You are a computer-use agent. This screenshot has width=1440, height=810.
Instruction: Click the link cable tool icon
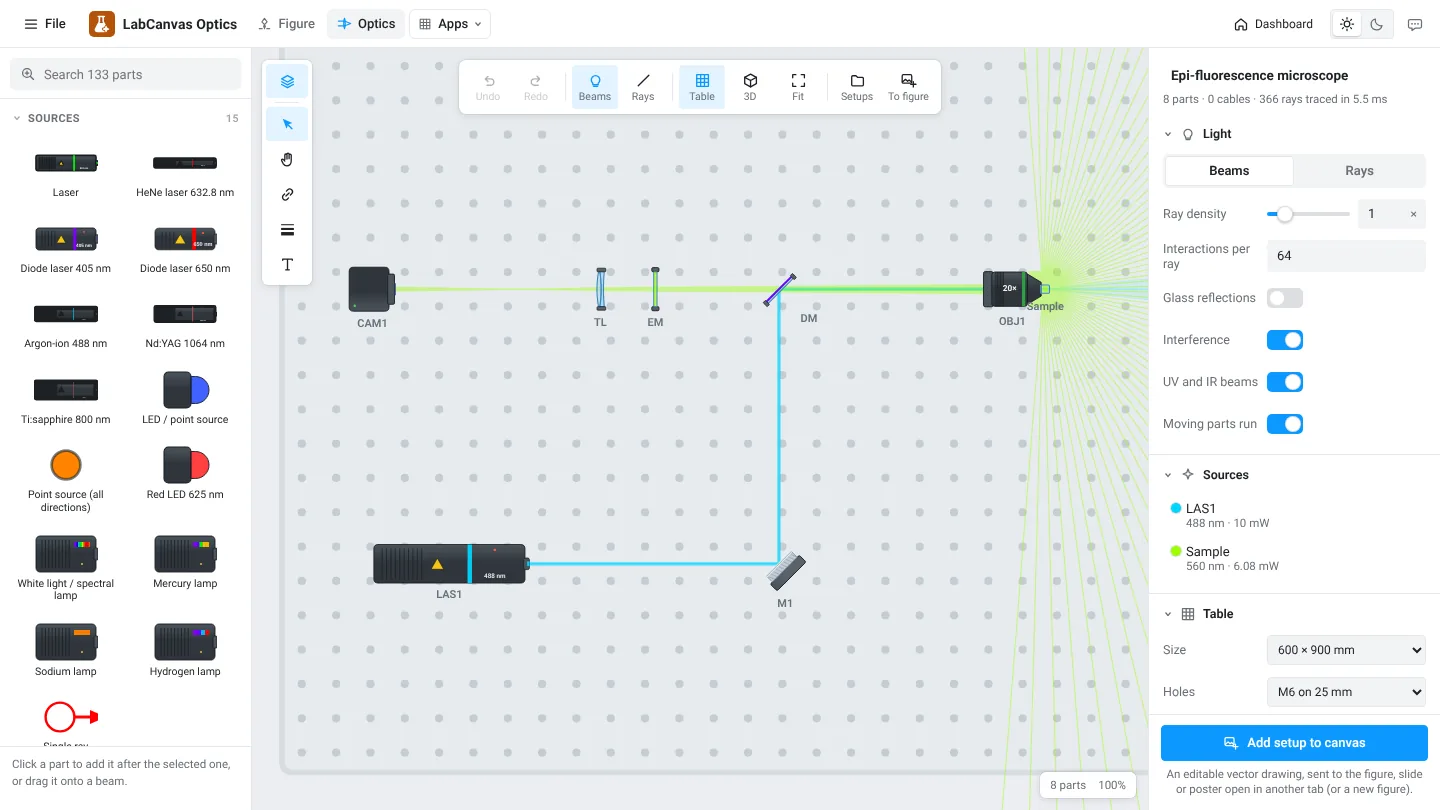point(287,195)
